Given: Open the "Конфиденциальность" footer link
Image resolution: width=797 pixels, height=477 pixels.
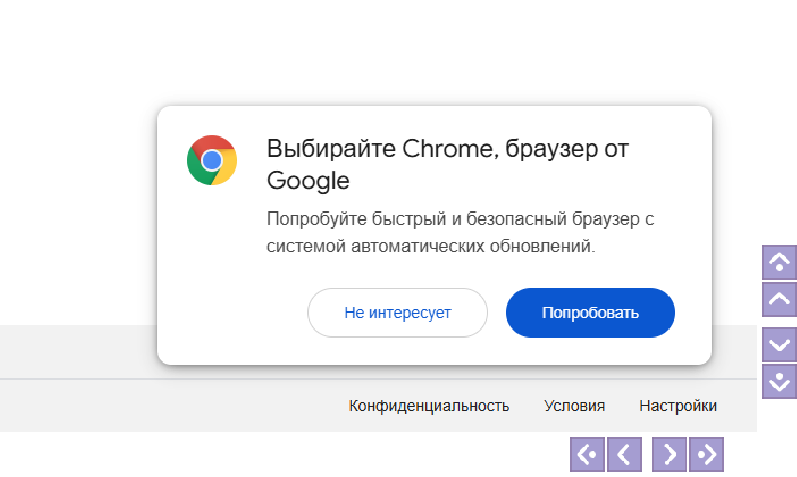Looking at the screenshot, I should [x=428, y=406].
